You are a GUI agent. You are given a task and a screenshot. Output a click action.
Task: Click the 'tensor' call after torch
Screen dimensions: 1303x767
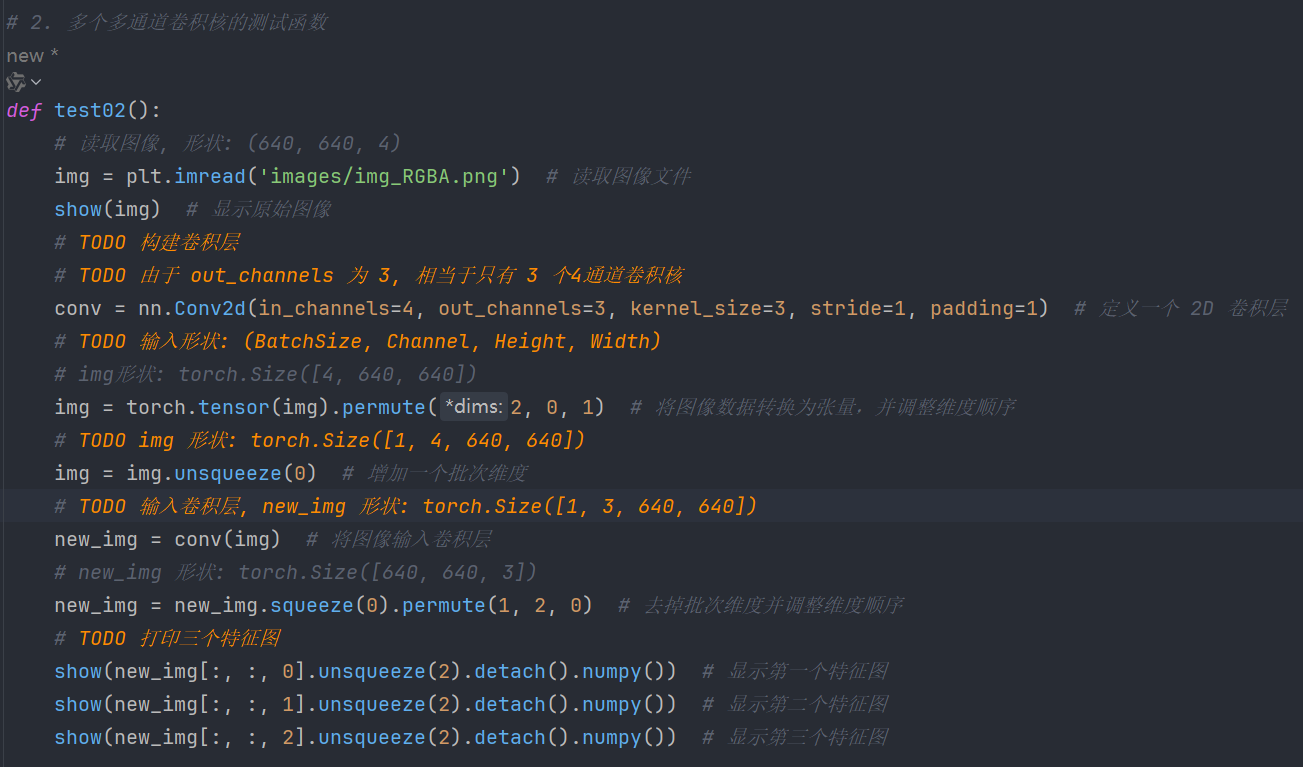click(x=234, y=407)
